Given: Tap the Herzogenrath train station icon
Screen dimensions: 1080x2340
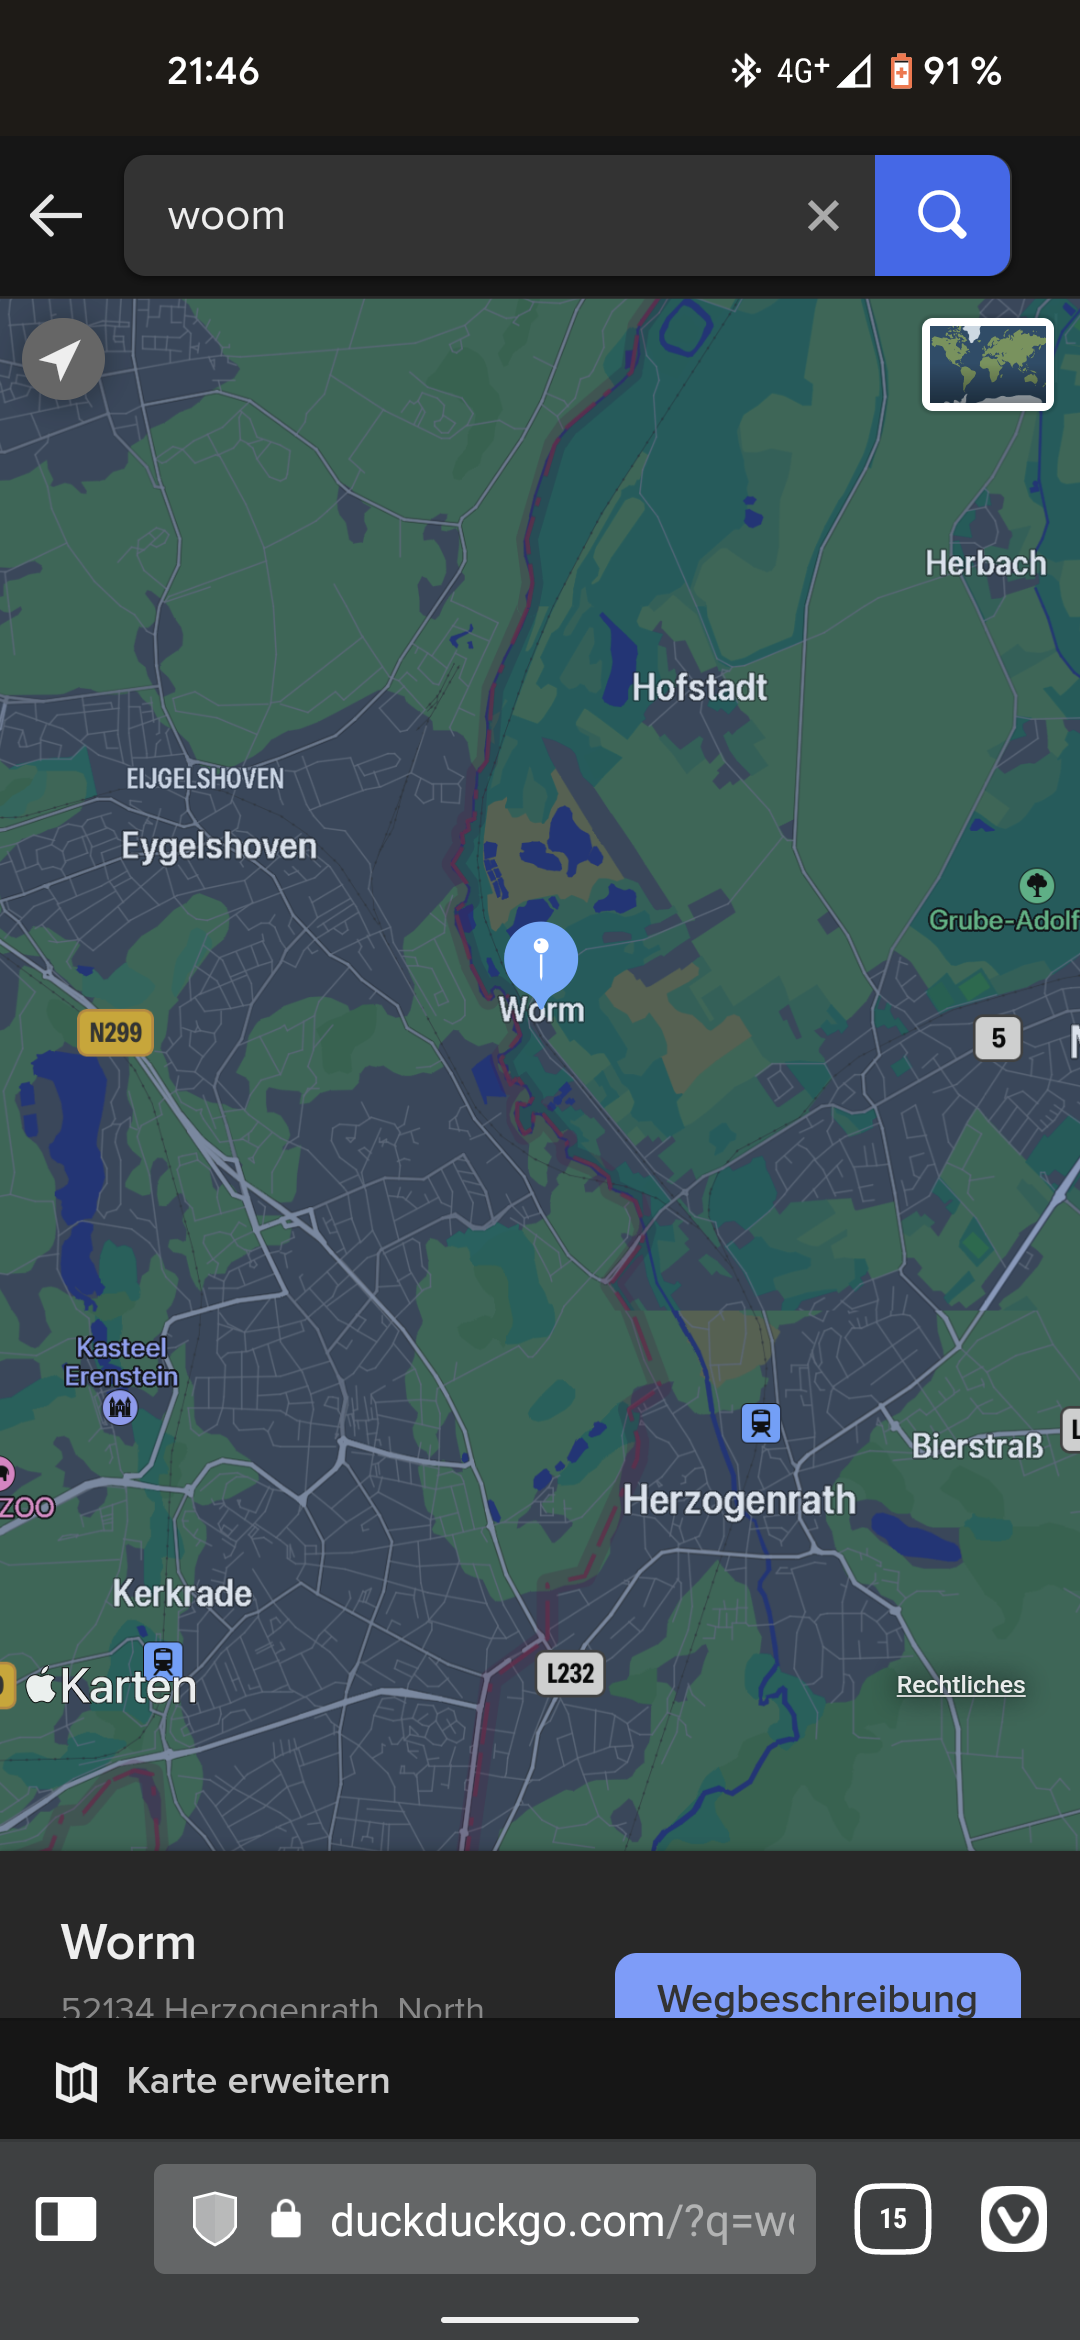Looking at the screenshot, I should coord(761,1423).
